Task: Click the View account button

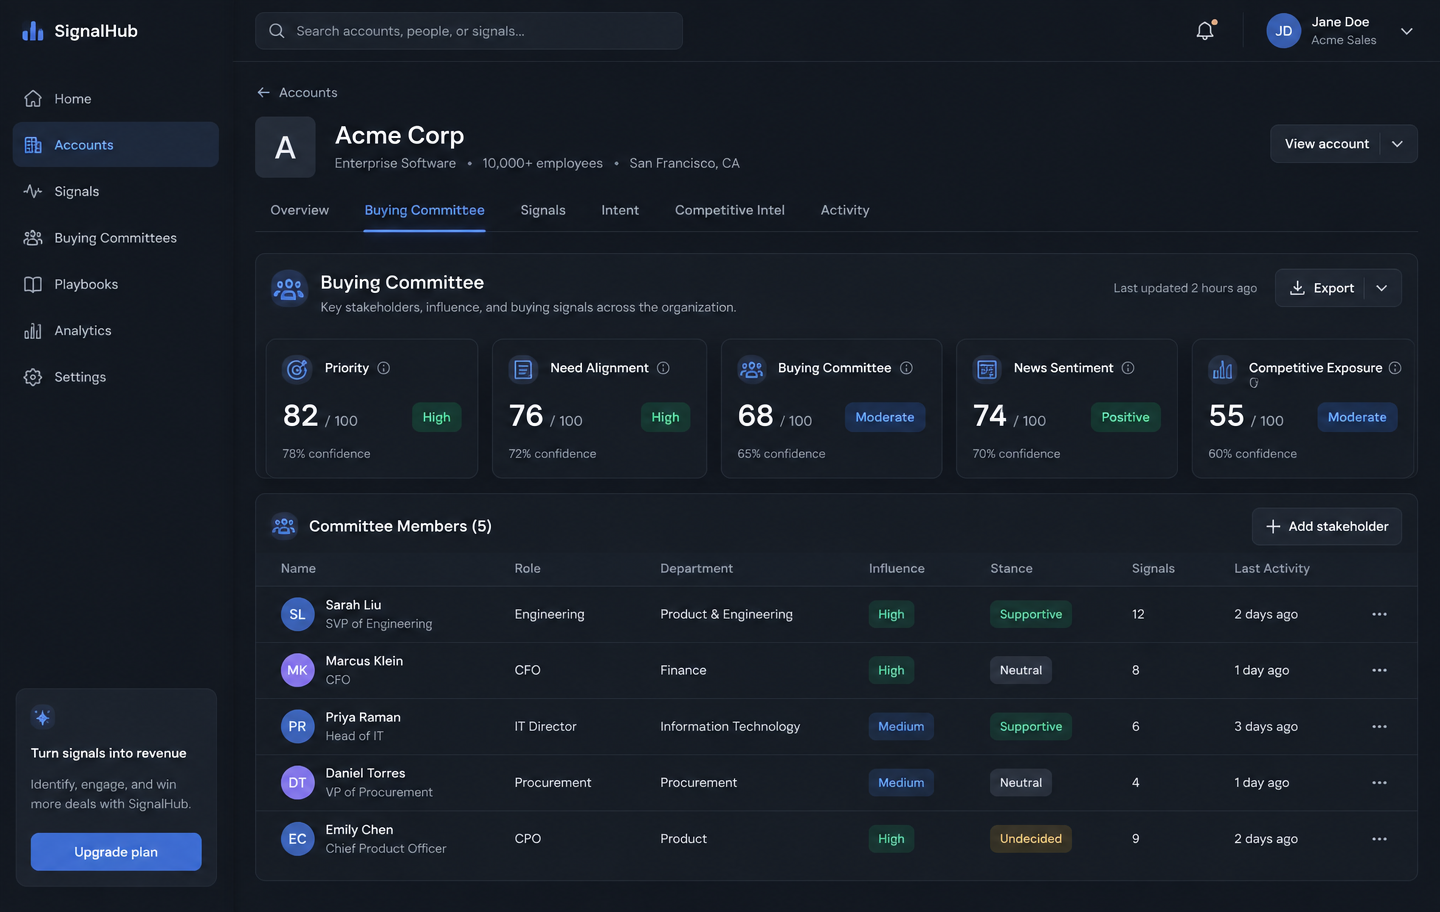Action: (x=1326, y=144)
